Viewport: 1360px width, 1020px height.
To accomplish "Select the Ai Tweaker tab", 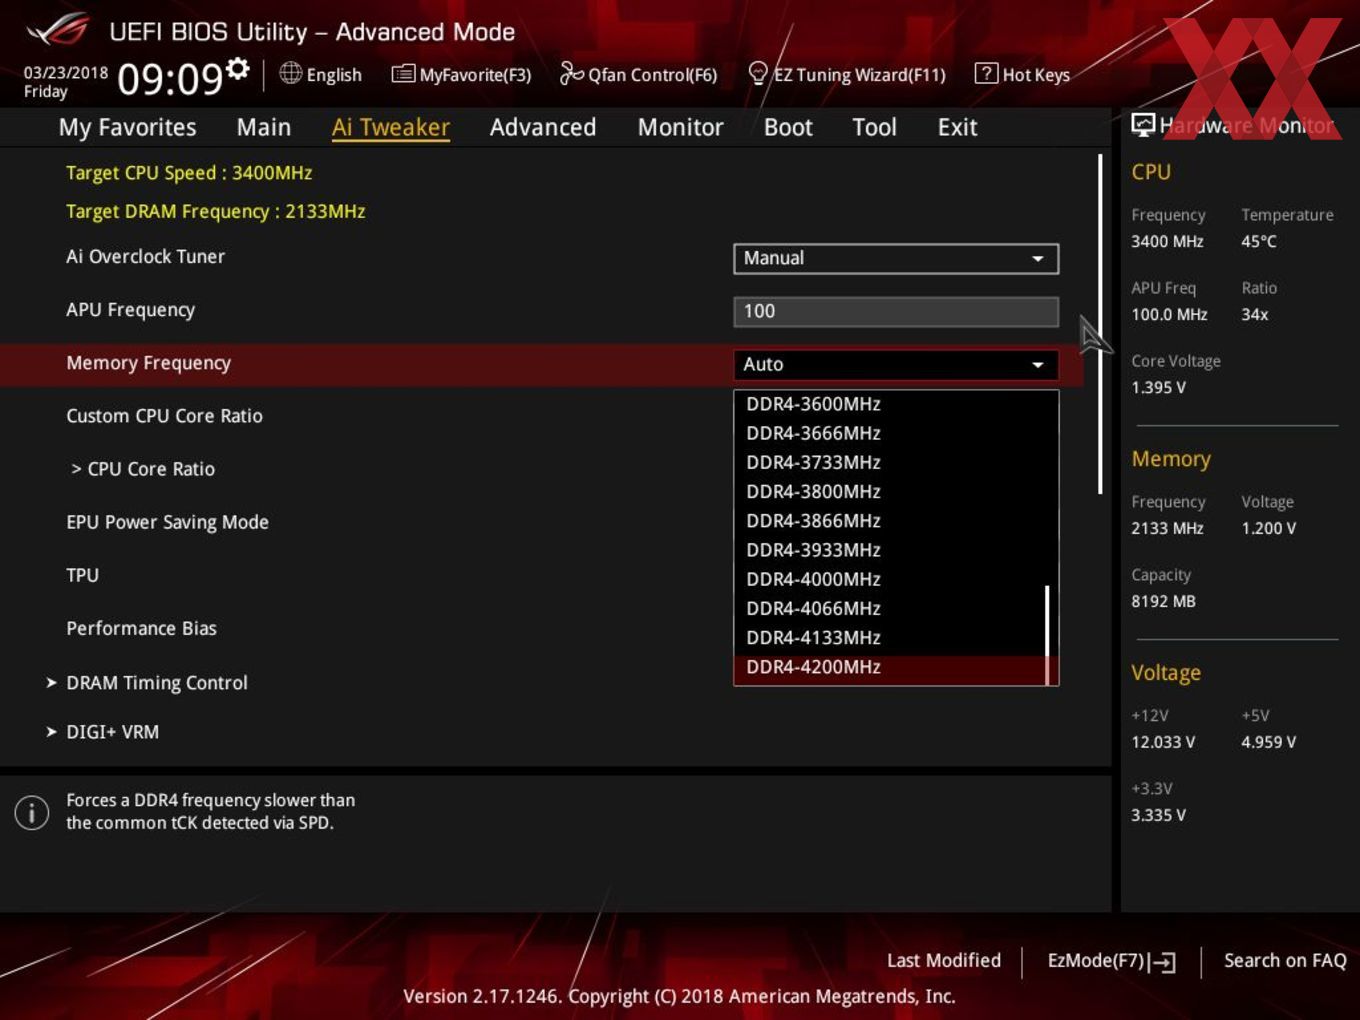I will [391, 127].
